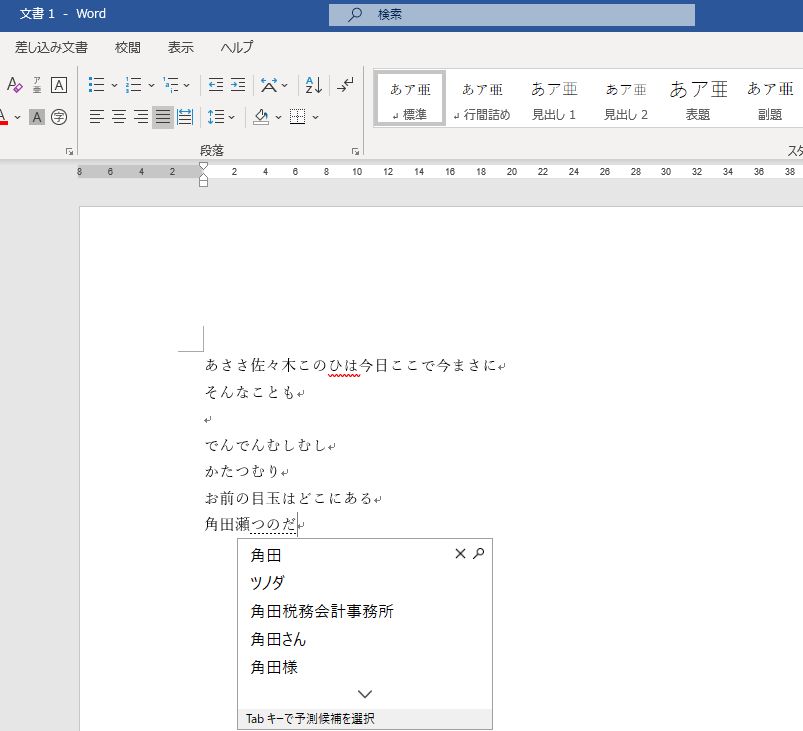Click the 検索 search box

point(512,15)
